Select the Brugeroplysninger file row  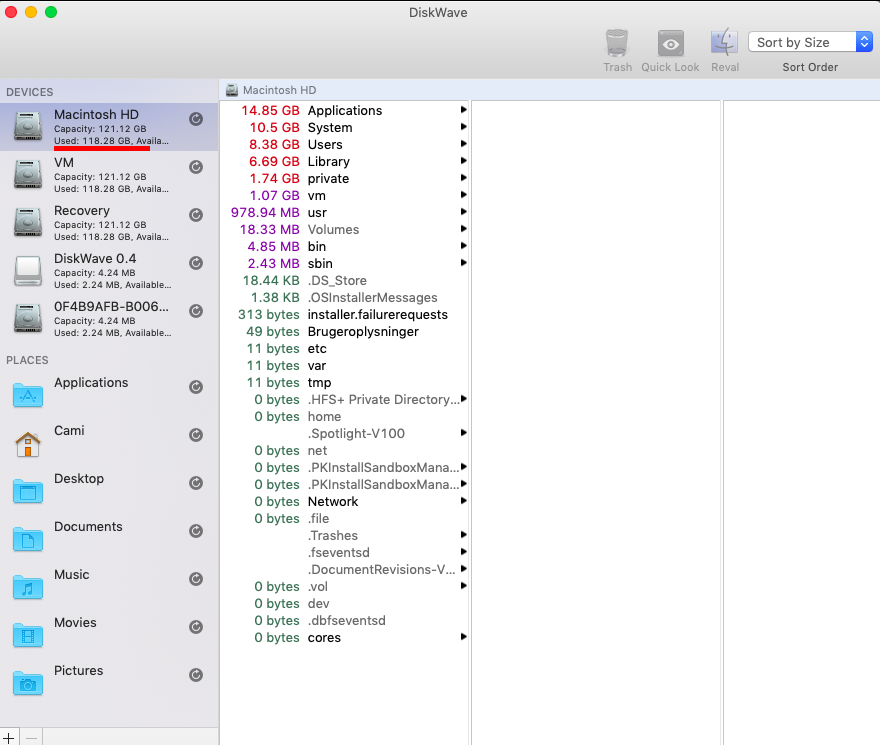pos(345,331)
